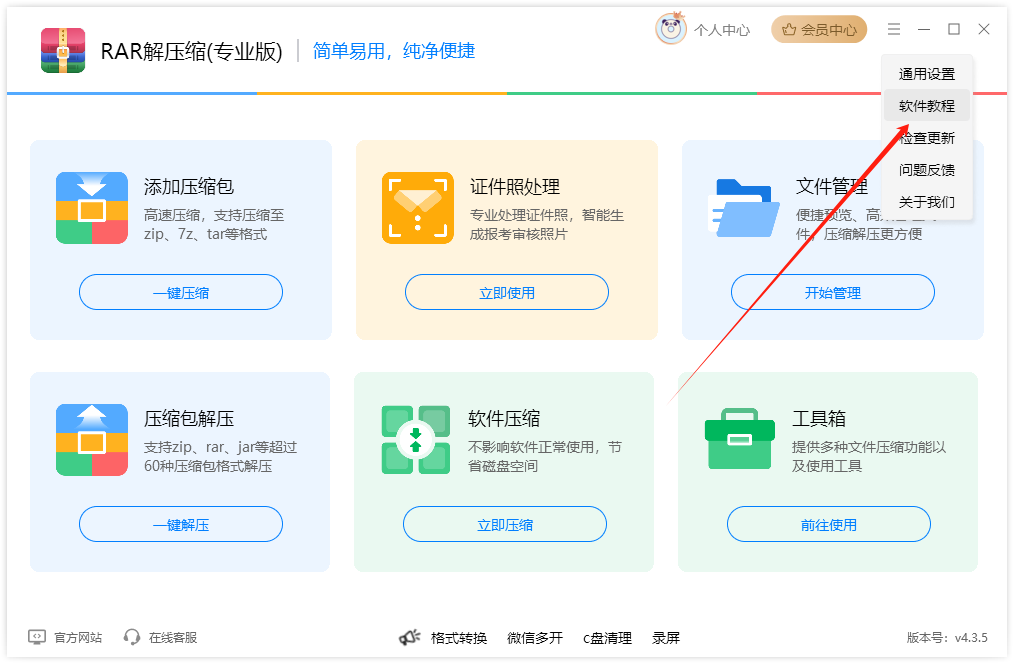Select 软件教程 from the menu
The image size is (1014, 664).
click(927, 106)
